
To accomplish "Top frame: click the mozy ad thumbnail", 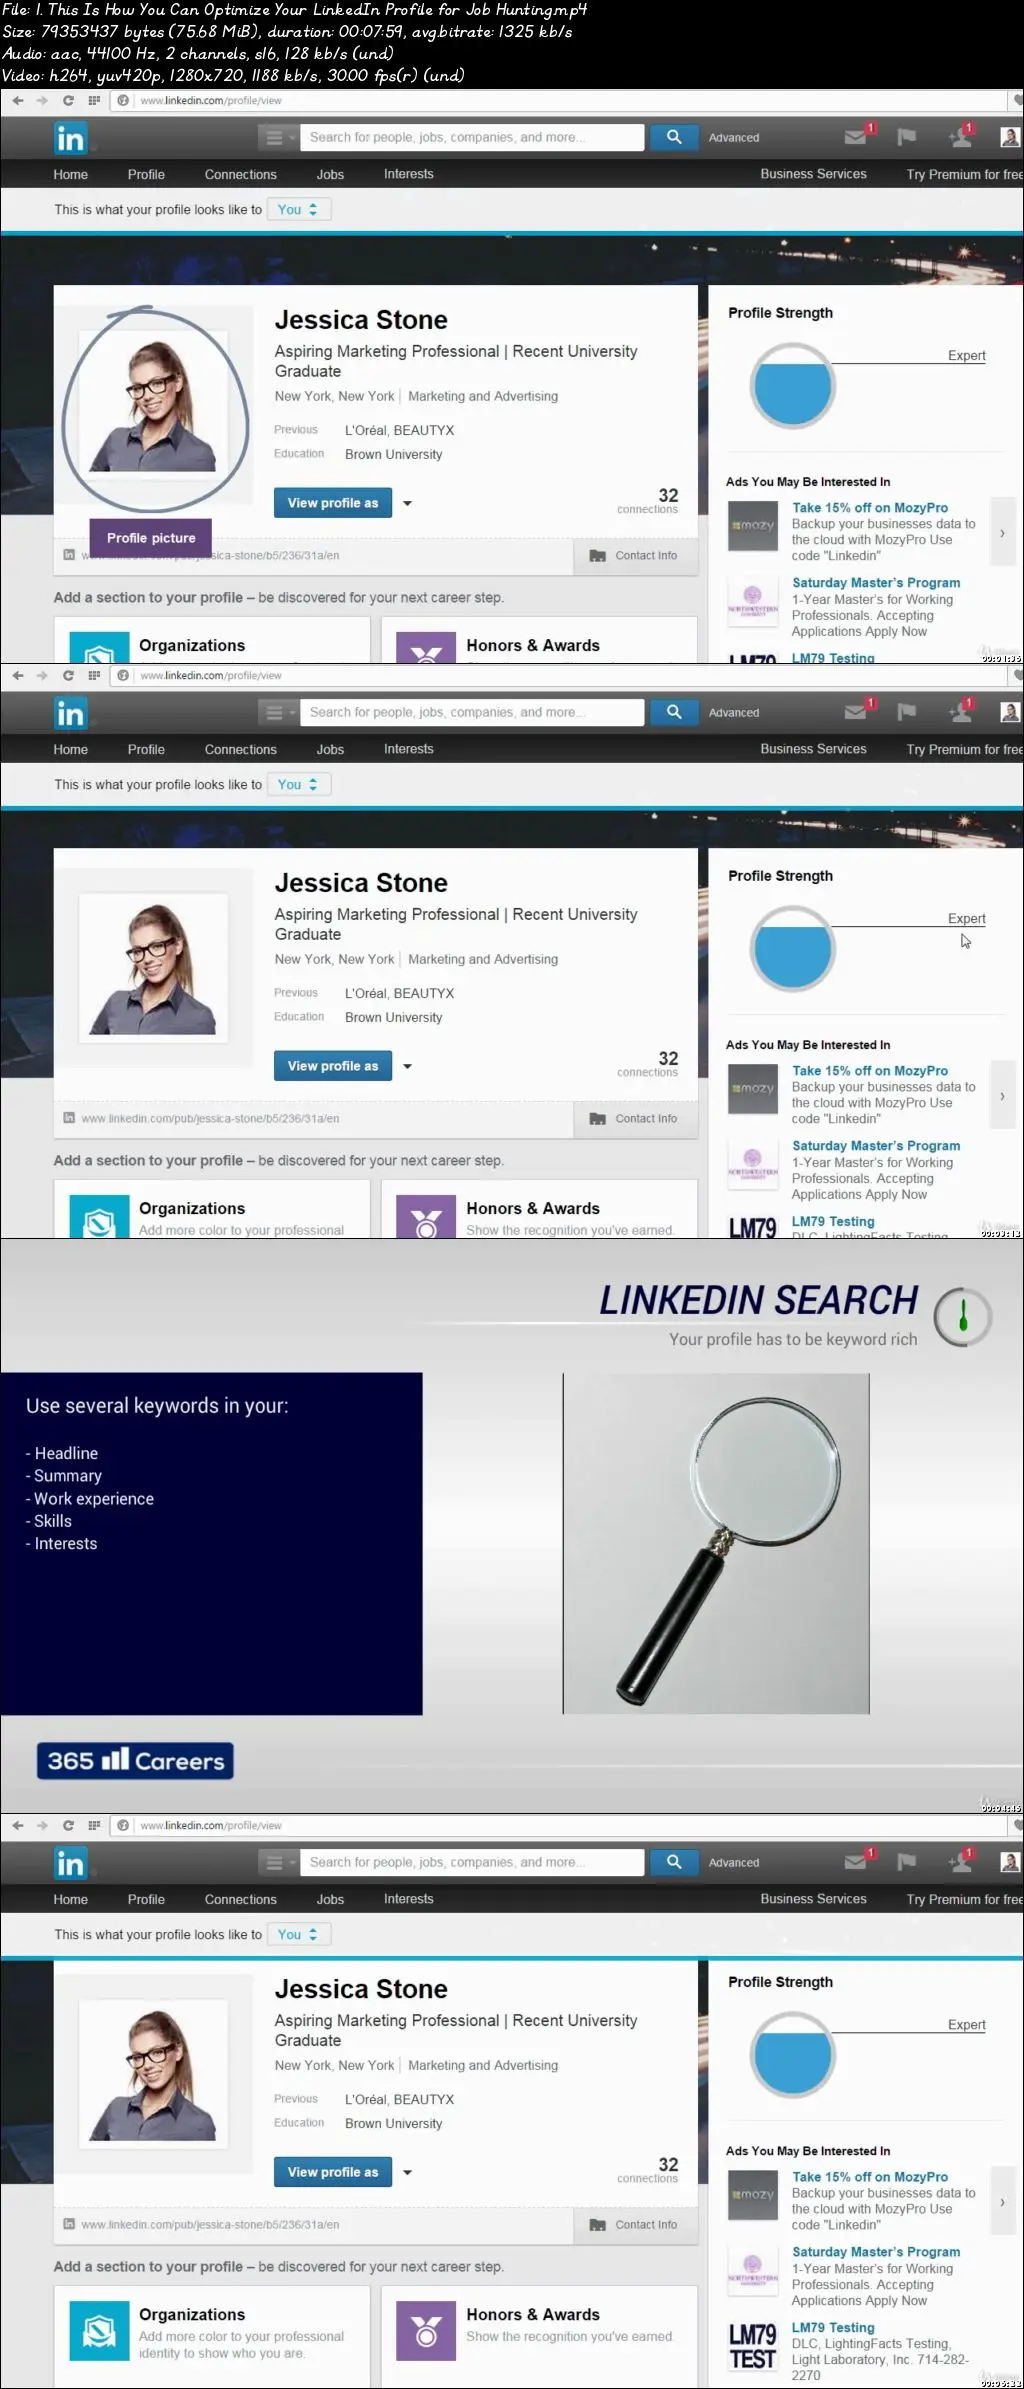I will pyautogui.click(x=753, y=525).
